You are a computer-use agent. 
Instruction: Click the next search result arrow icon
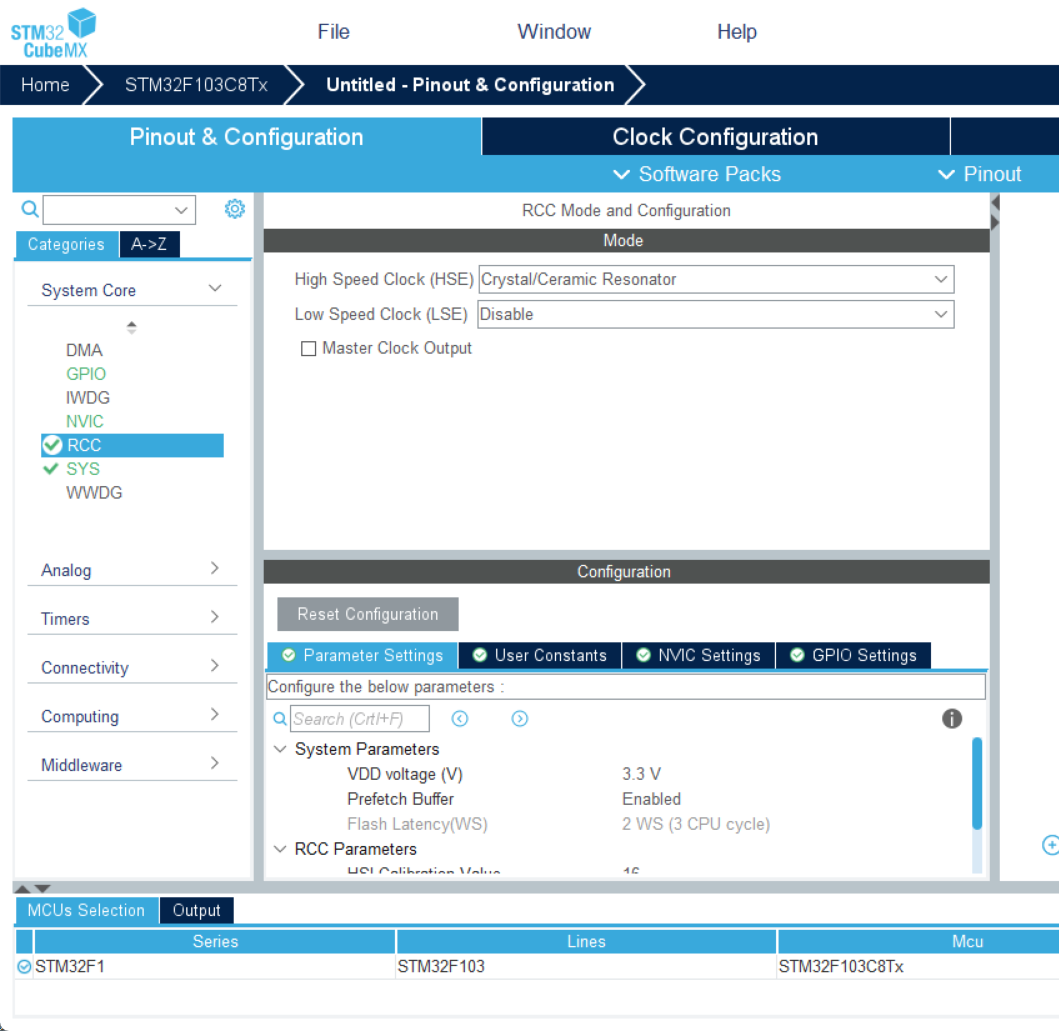click(x=519, y=718)
